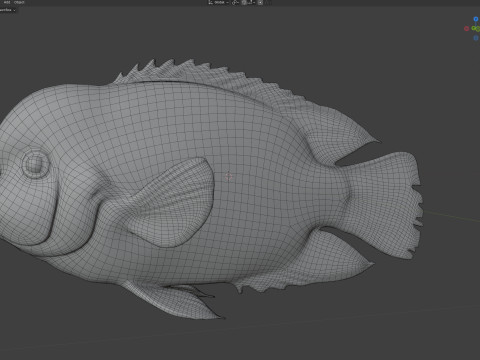Click the blue Z axis on navigation gizmo
The height and width of the screenshot is (360, 480).
(476, 19)
